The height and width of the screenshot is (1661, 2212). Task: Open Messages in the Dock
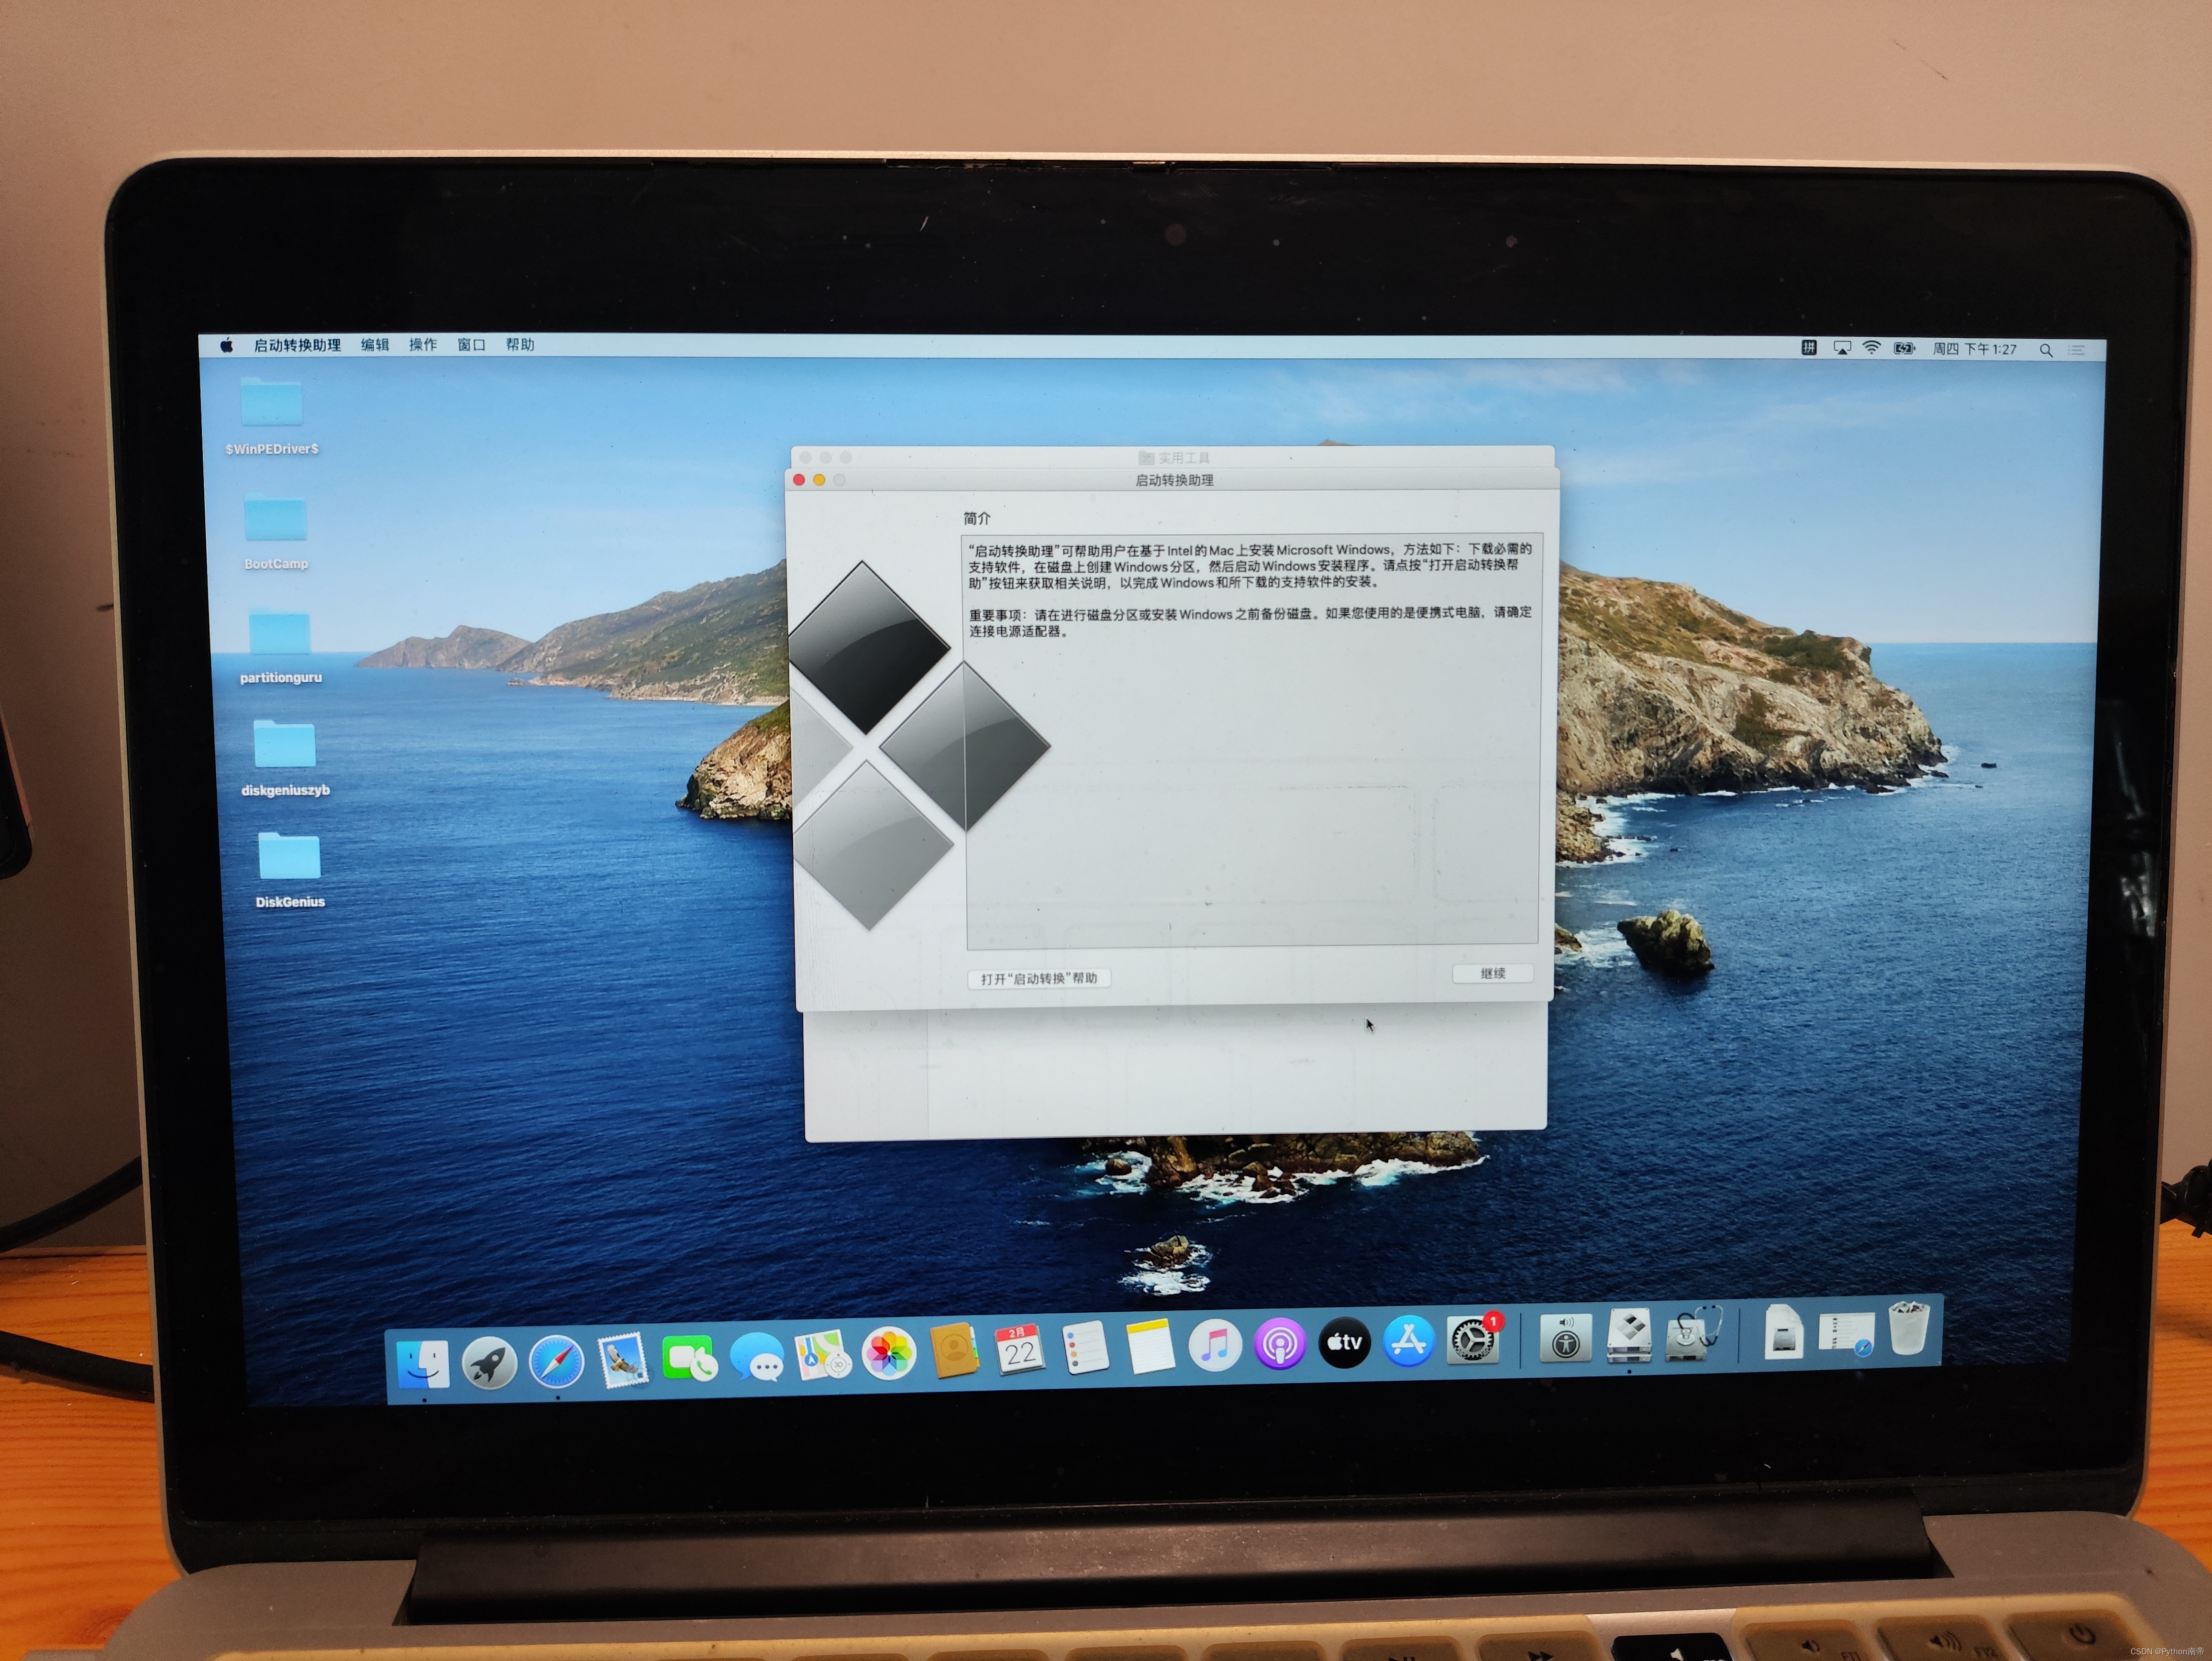point(756,1358)
